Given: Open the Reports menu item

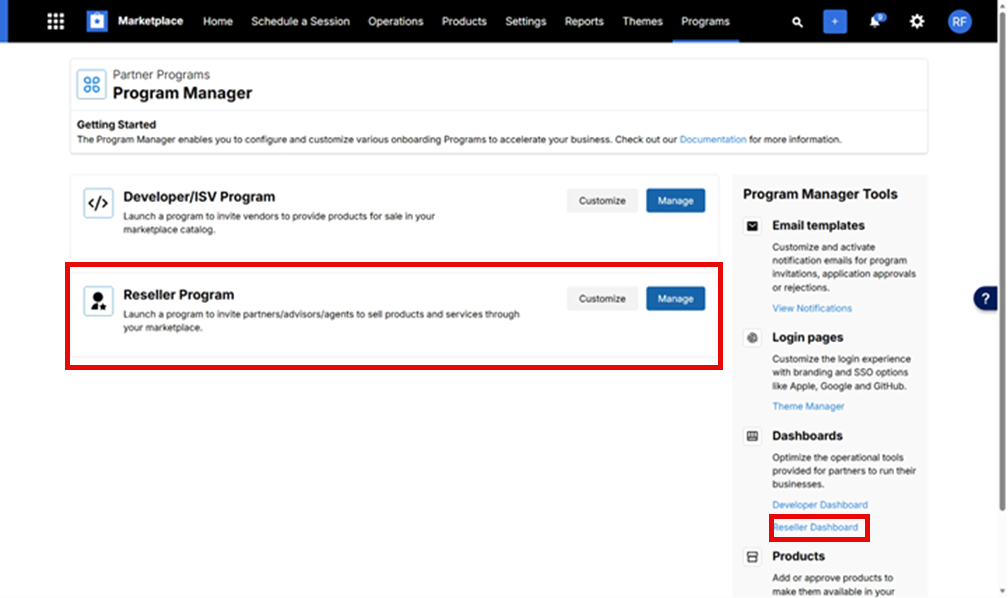Looking at the screenshot, I should [x=584, y=21].
